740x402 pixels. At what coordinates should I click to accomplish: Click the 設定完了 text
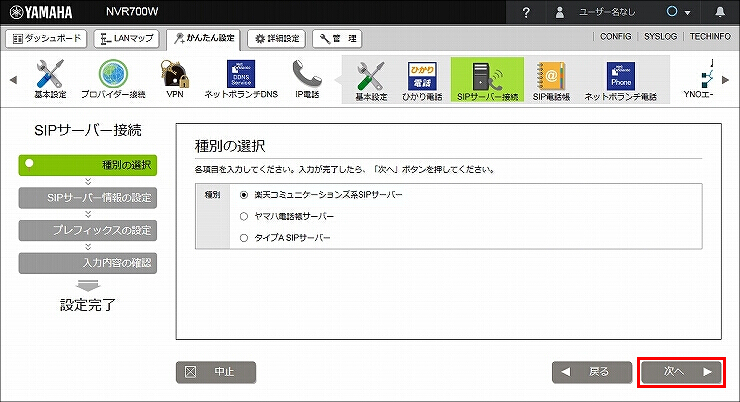pyautogui.click(x=88, y=305)
